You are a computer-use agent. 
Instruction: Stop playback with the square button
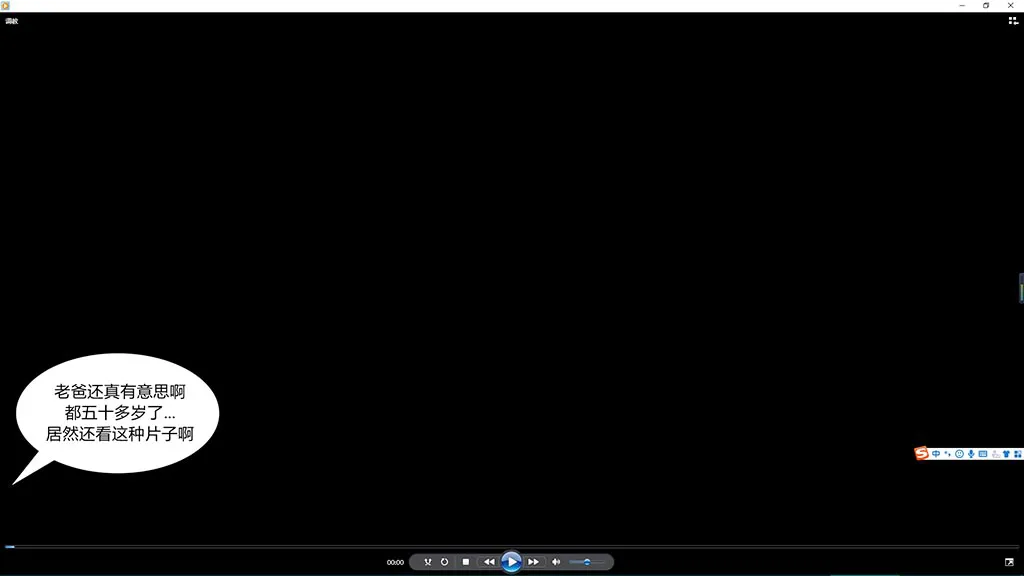pyautogui.click(x=465, y=562)
